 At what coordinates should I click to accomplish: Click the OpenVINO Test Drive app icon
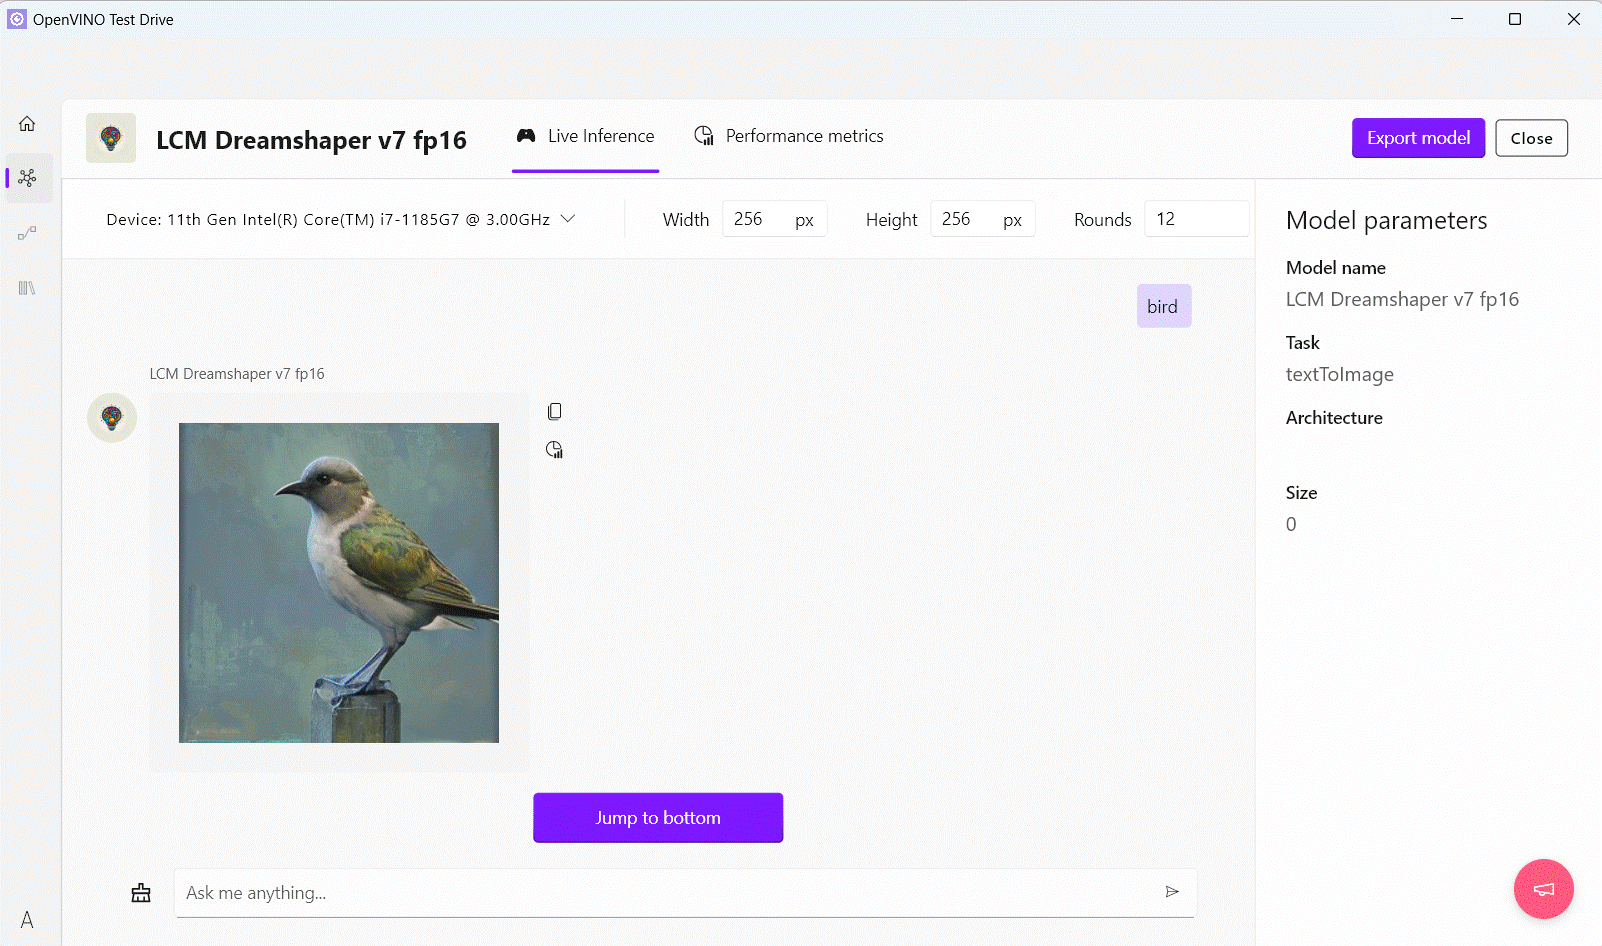17,19
